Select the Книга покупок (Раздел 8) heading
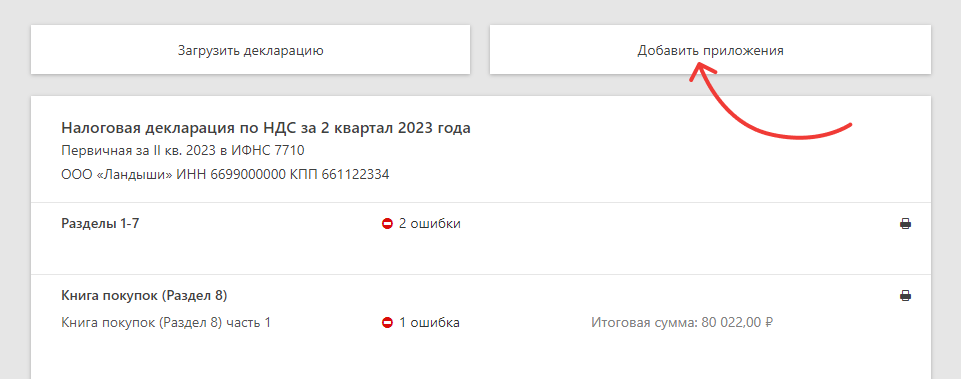 [145, 296]
